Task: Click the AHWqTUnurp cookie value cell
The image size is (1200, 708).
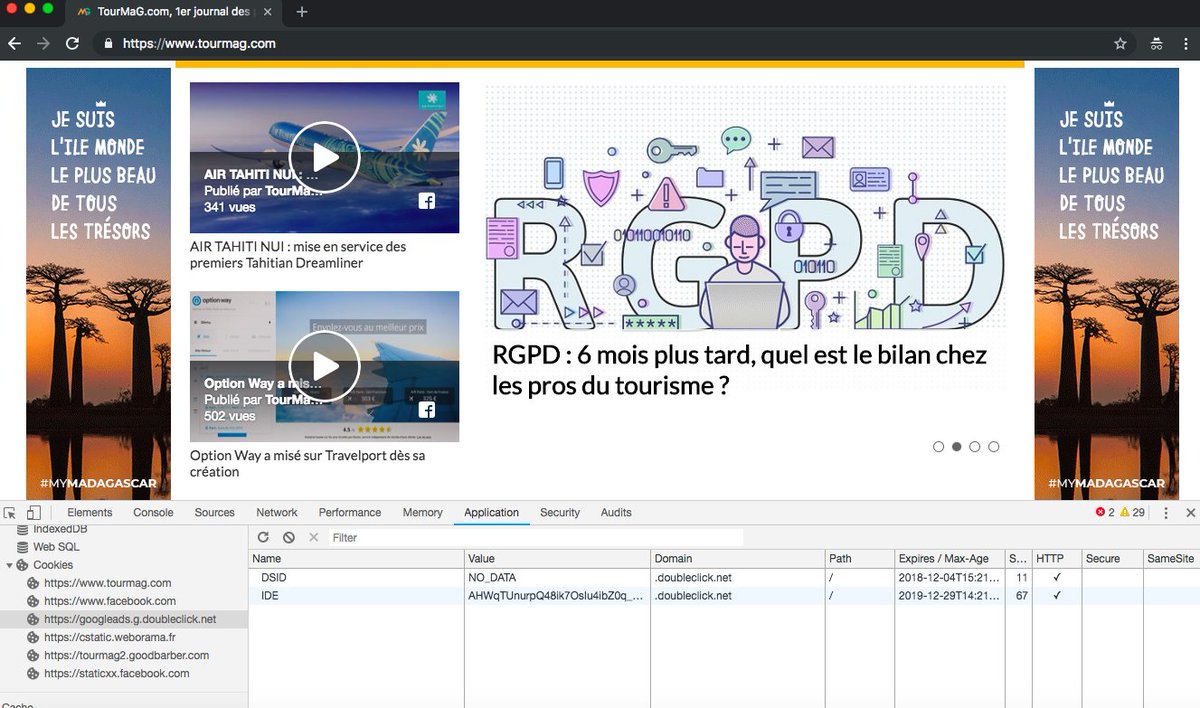Action: tap(557, 596)
